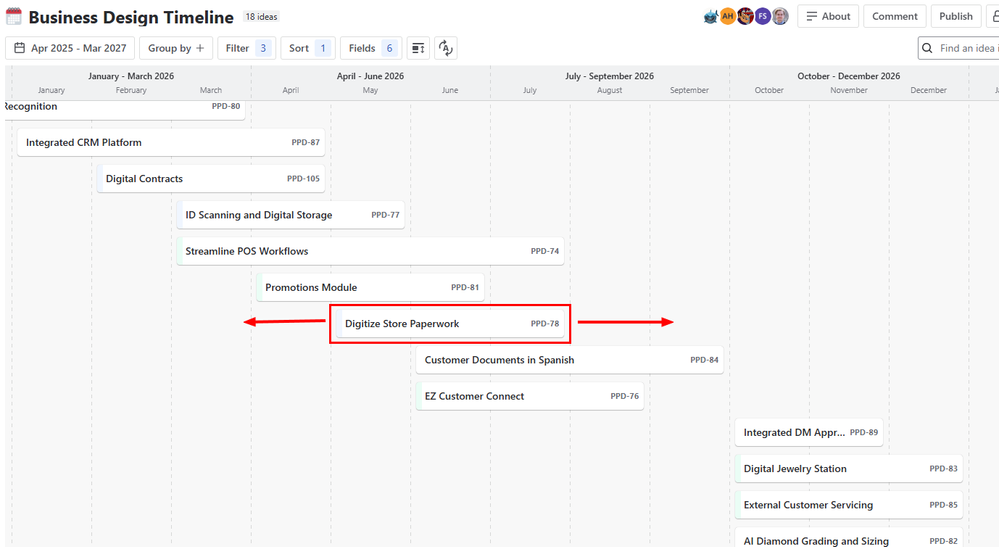Screen dimensions: 999x547
Task: Click the April - June 2026 quarter header
Action: (370, 76)
